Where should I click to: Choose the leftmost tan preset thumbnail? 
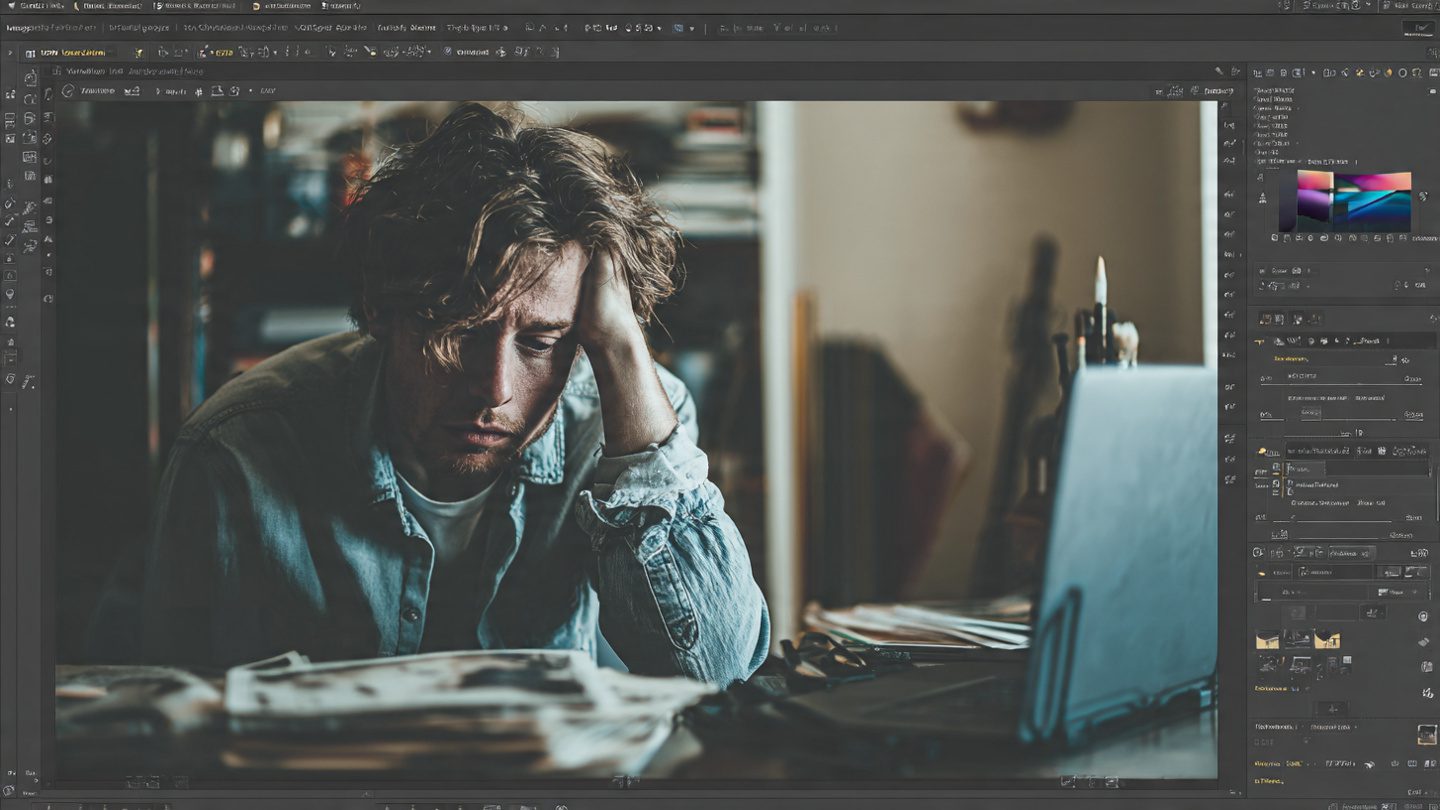(x=1267, y=640)
